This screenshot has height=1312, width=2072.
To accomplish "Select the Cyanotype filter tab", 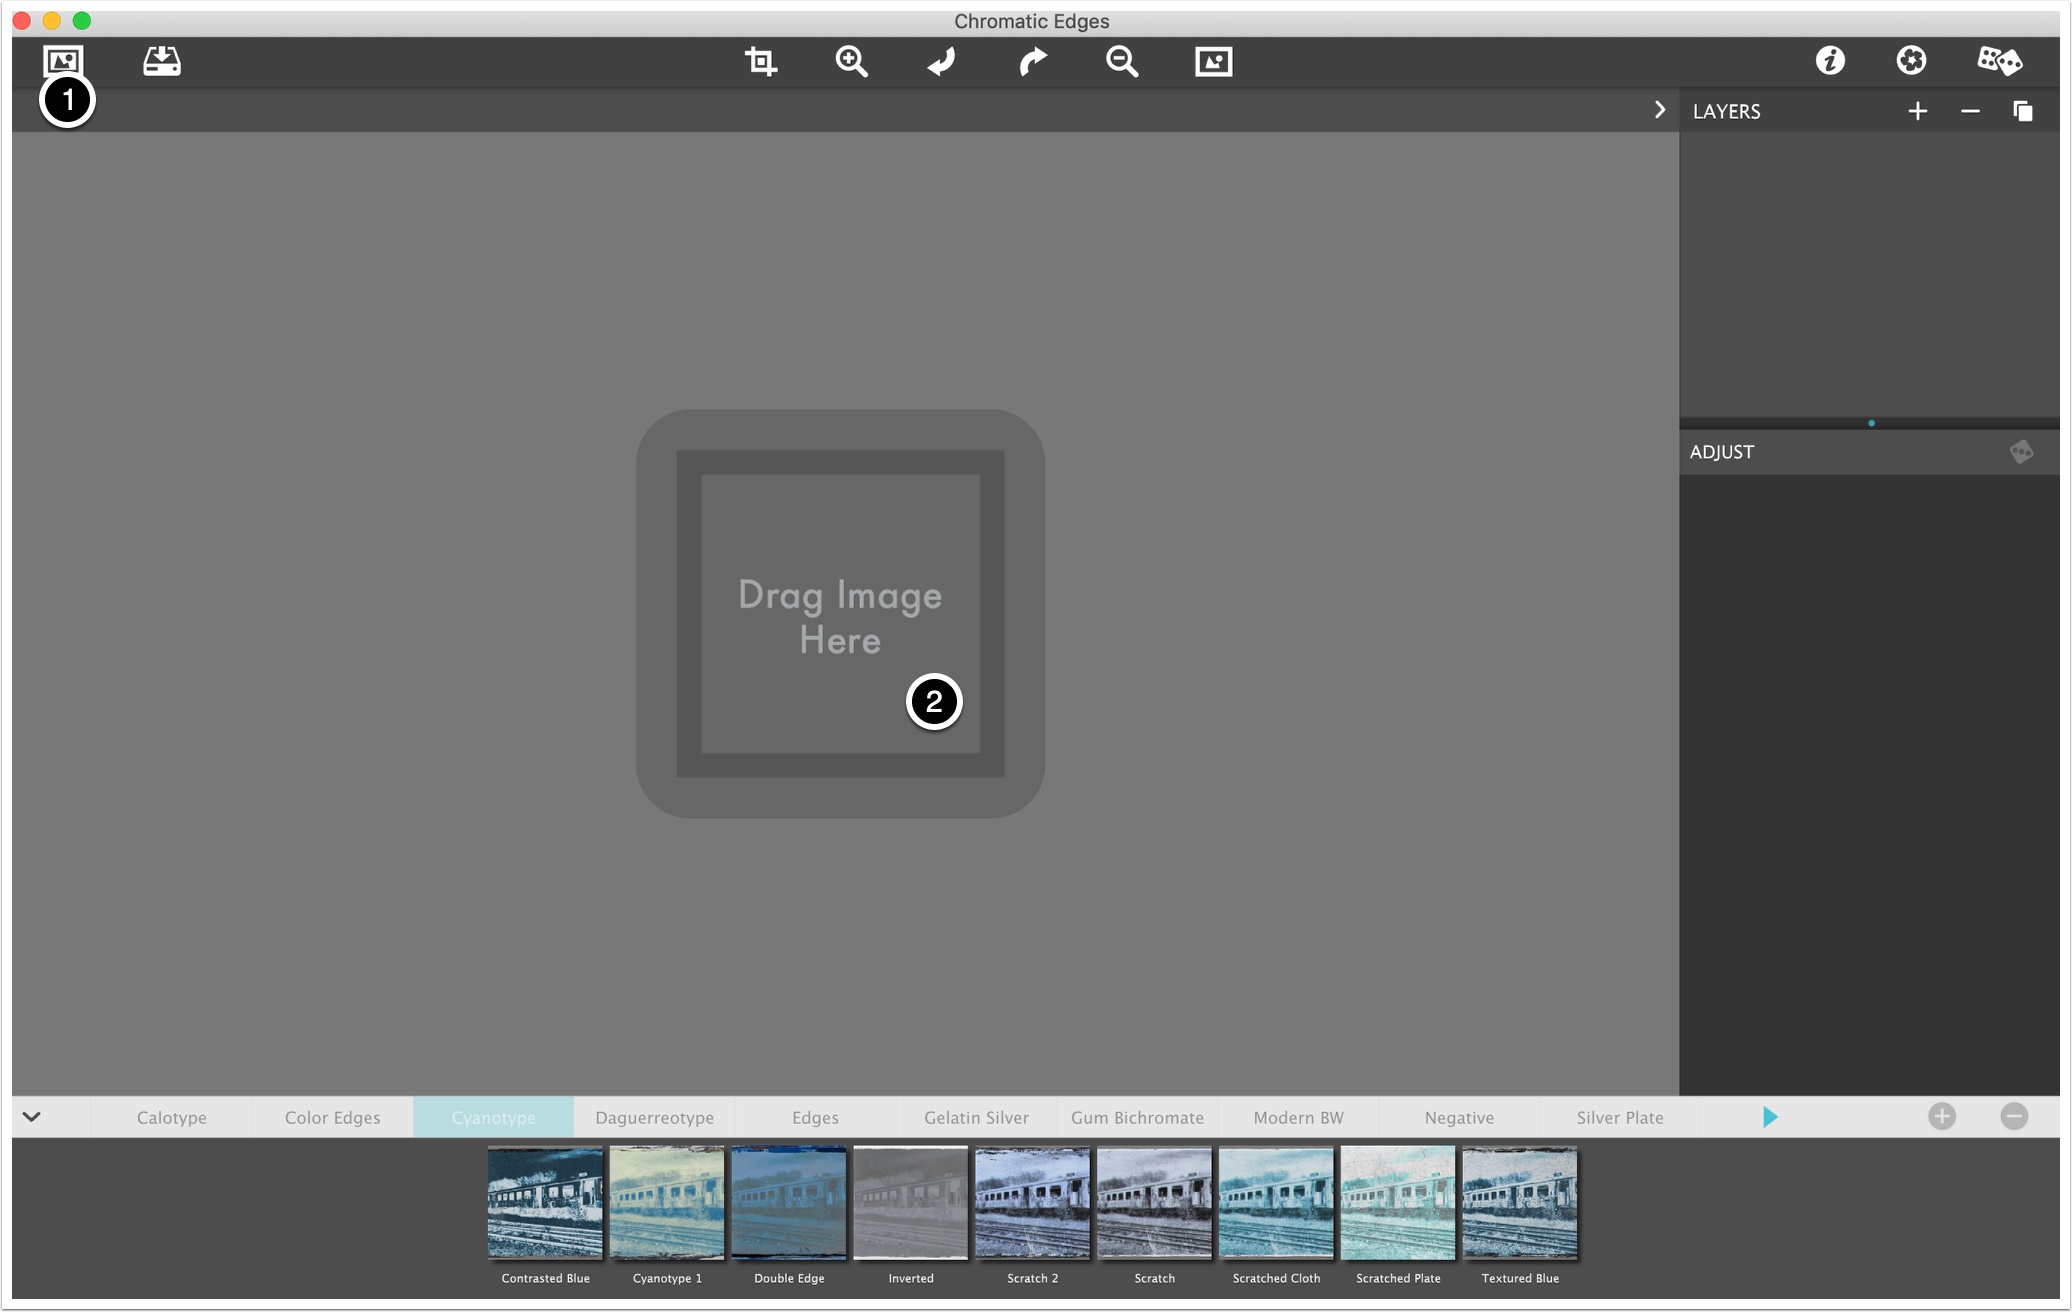I will pos(492,1117).
